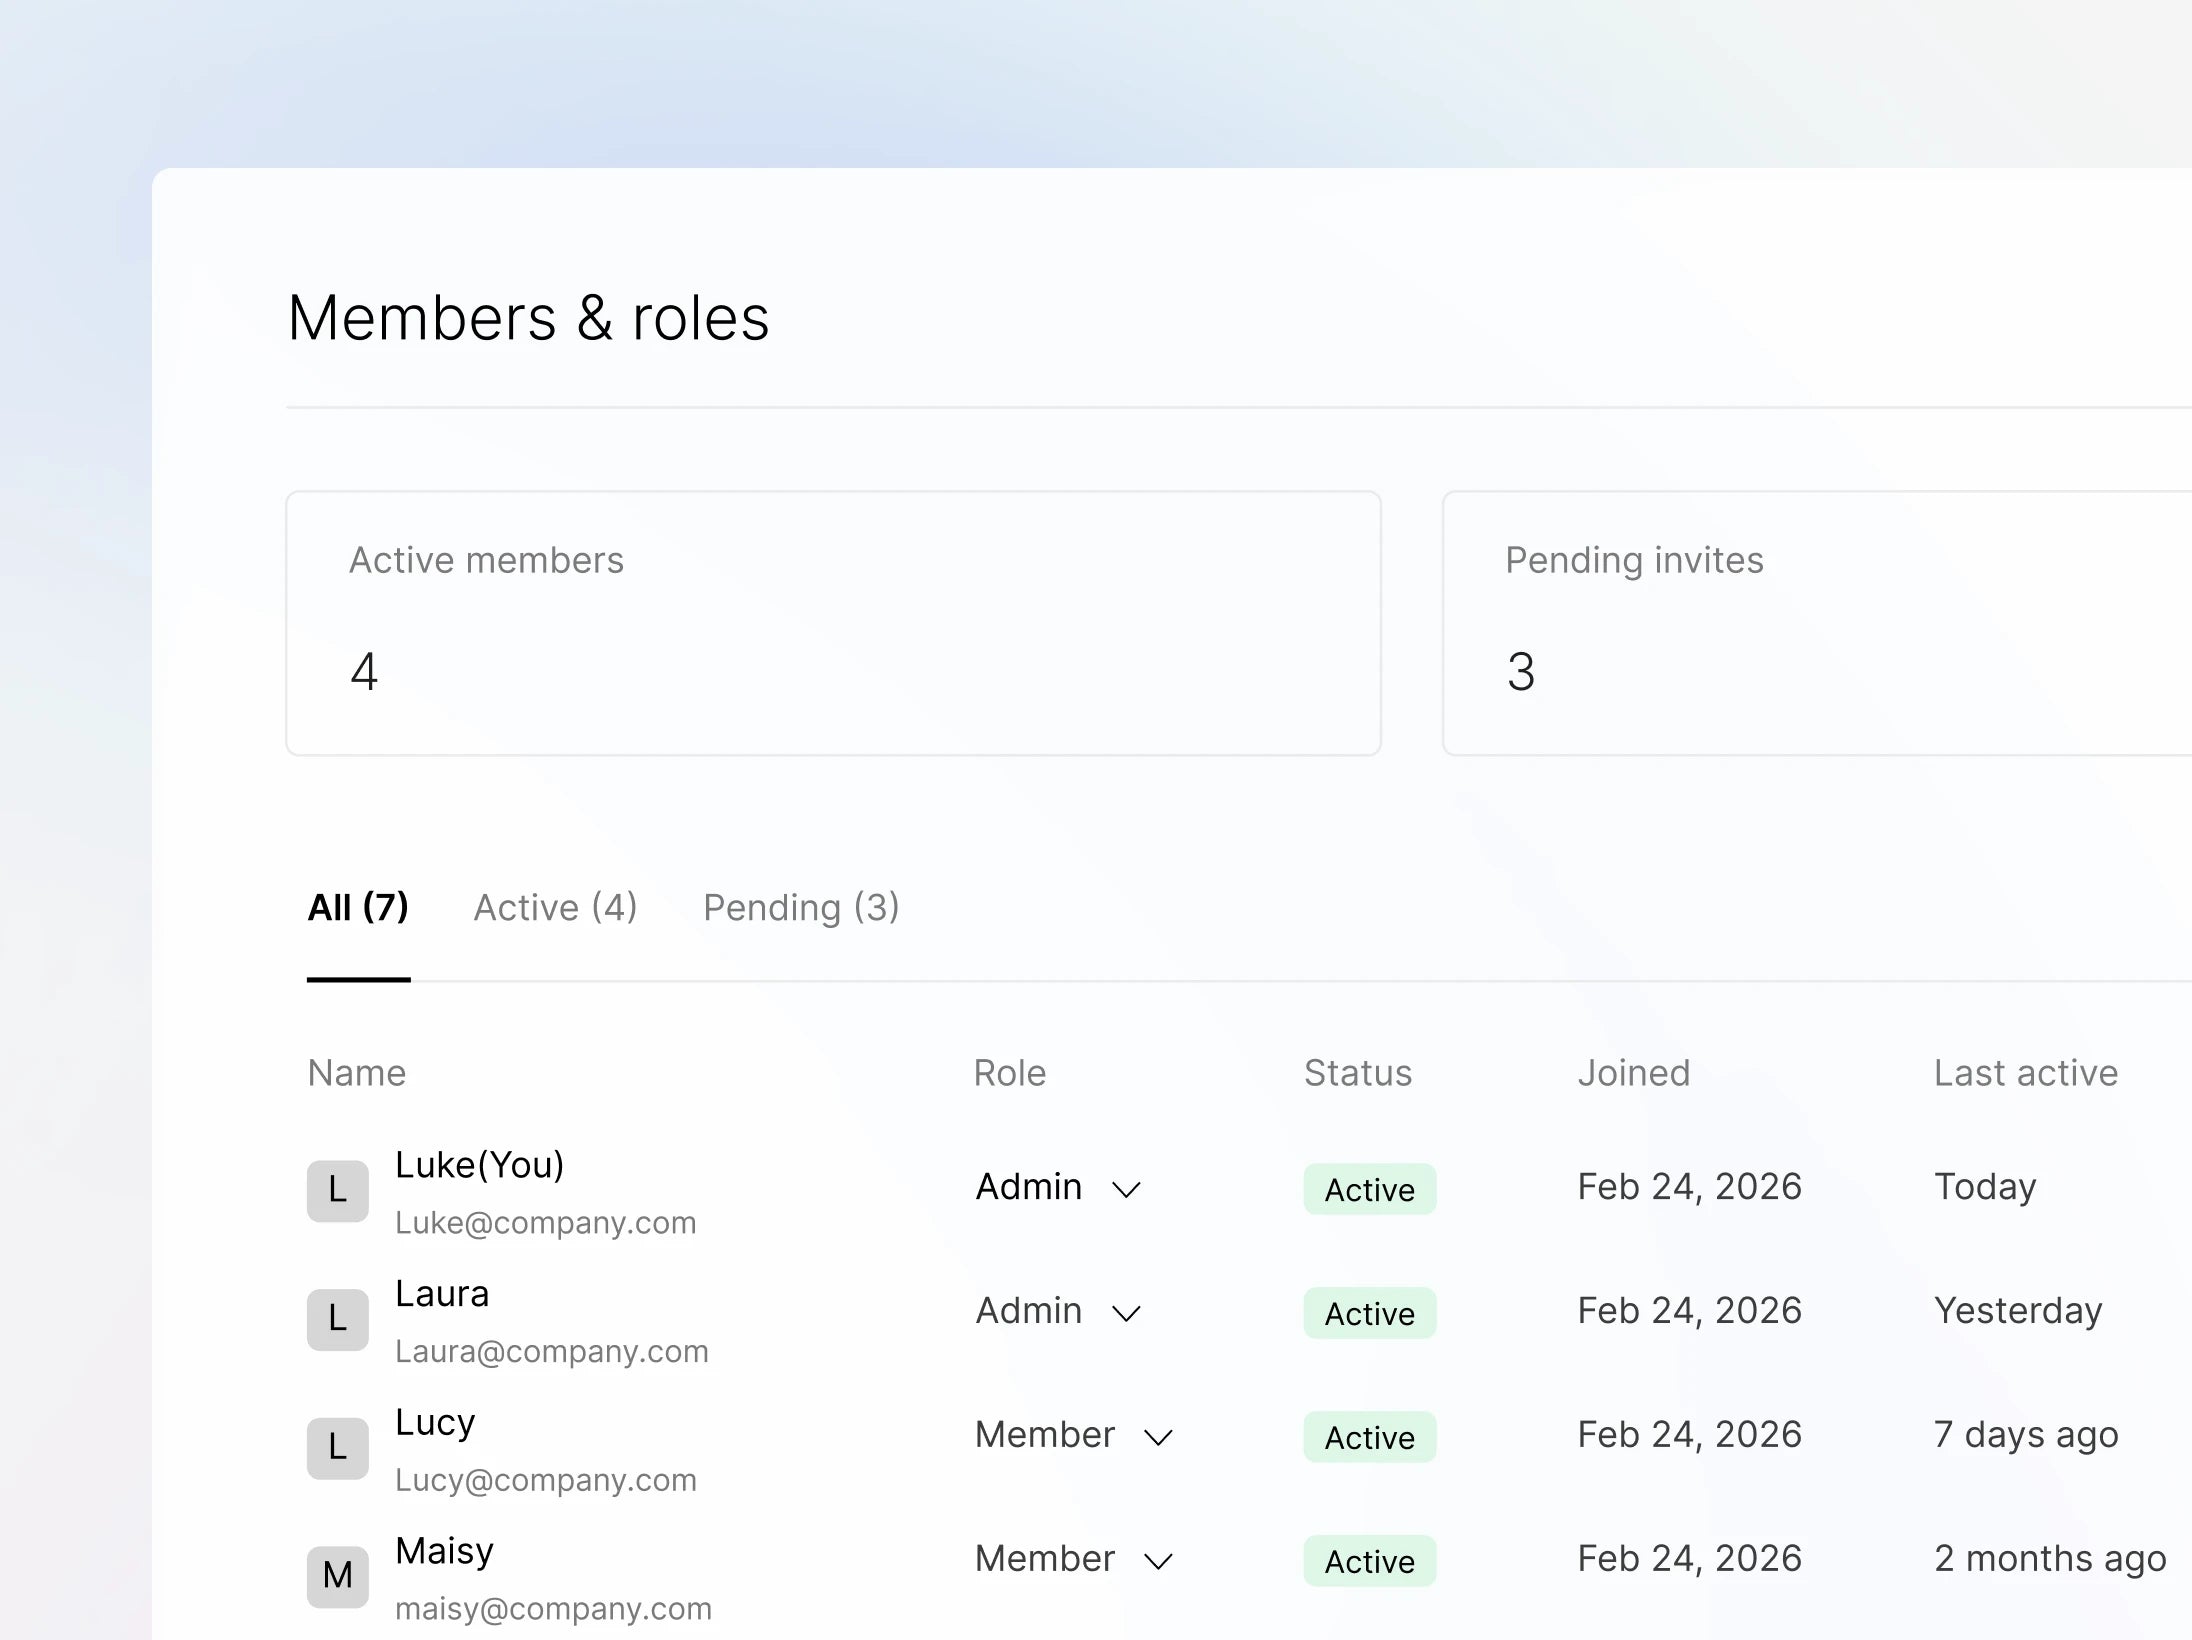The height and width of the screenshot is (1640, 2192).
Task: Click the Active status badge for Luke
Action: pyautogui.click(x=1370, y=1189)
